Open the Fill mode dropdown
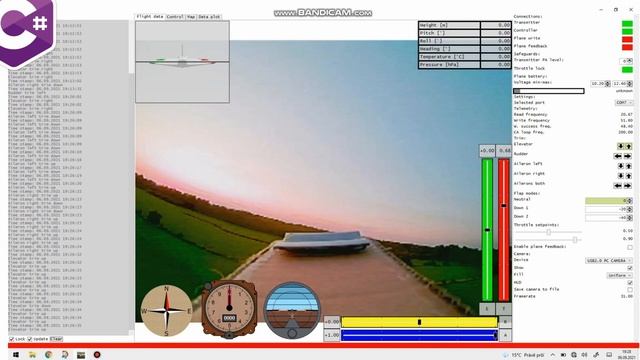This screenshot has width=640, height=360. pyautogui.click(x=620, y=276)
